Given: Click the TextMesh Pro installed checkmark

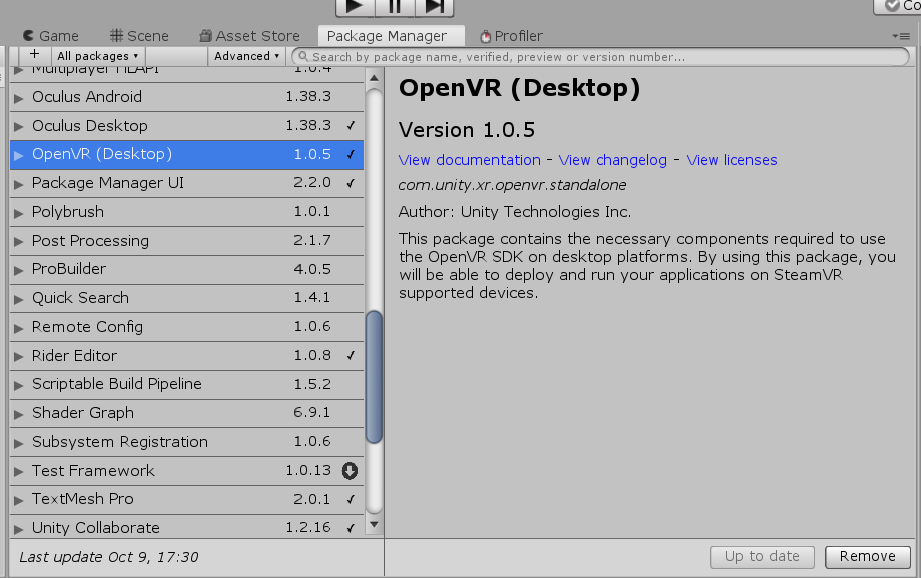Looking at the screenshot, I should tap(351, 499).
